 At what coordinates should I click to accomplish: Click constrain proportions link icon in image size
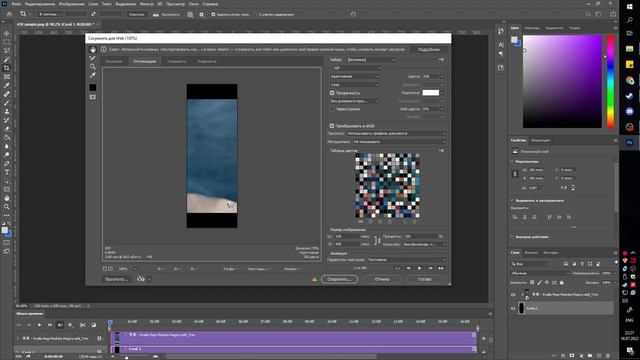378,240
